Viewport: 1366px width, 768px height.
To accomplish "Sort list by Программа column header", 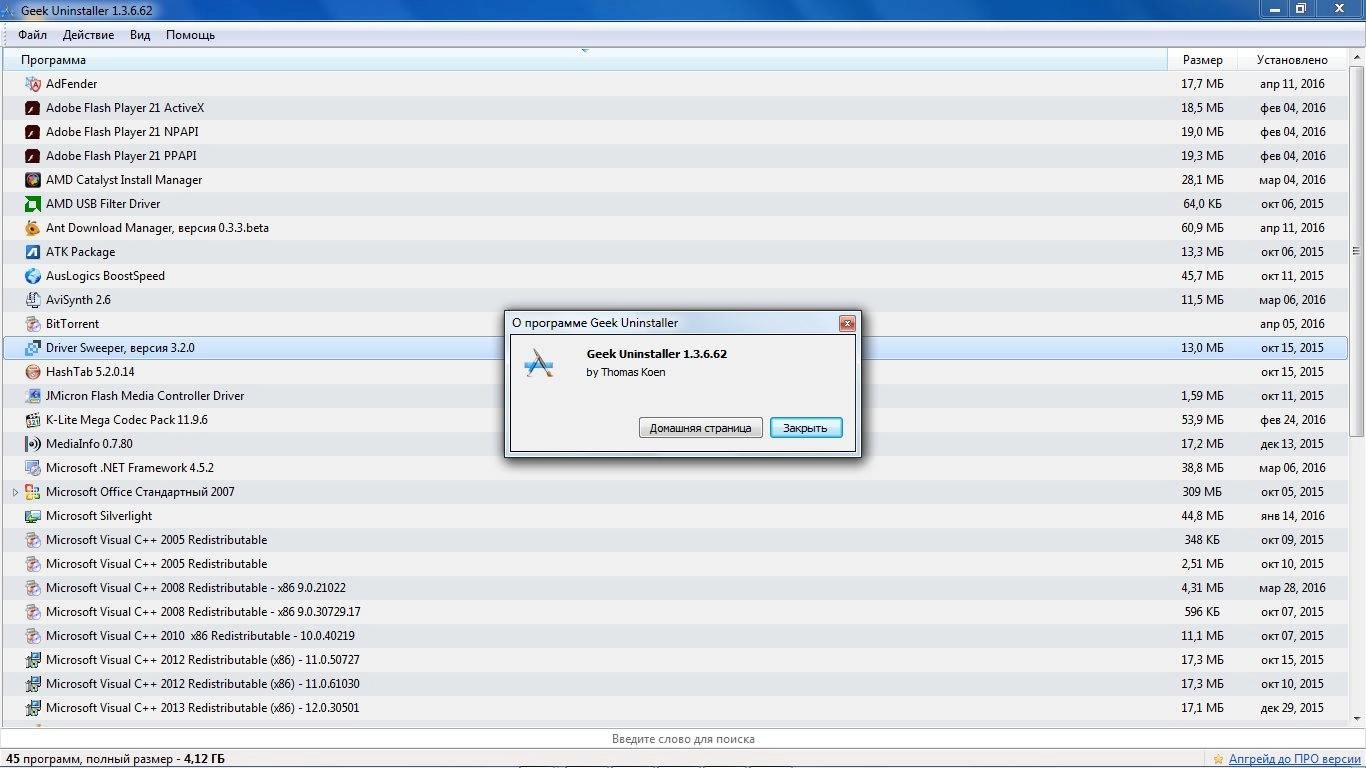I will [585, 60].
